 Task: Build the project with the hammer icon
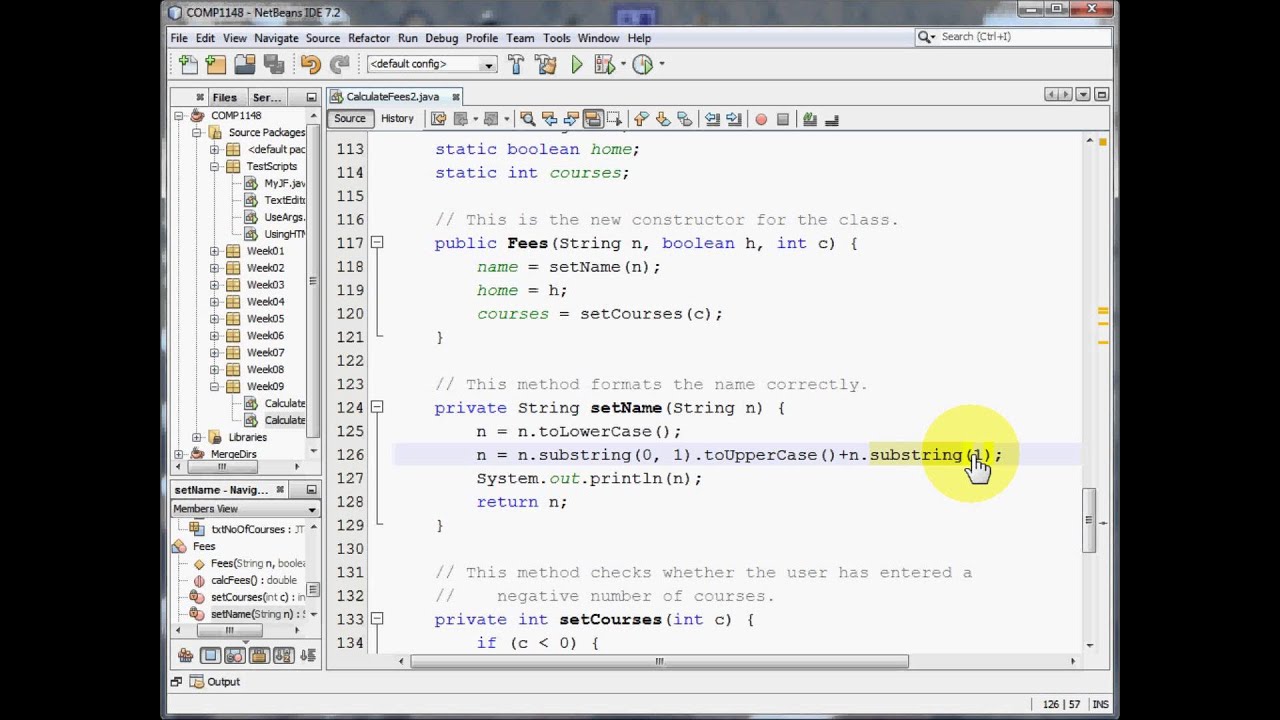click(x=516, y=65)
